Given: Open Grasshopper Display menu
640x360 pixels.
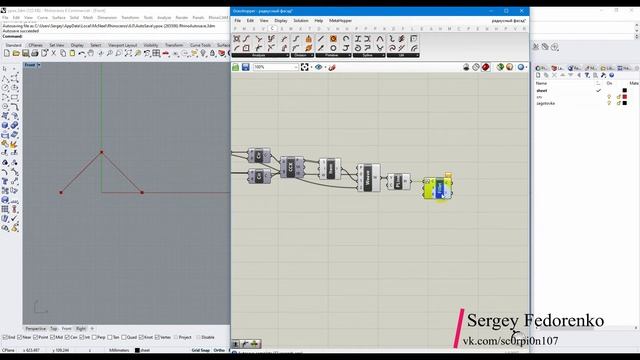Looking at the screenshot, I should [x=281, y=20].
